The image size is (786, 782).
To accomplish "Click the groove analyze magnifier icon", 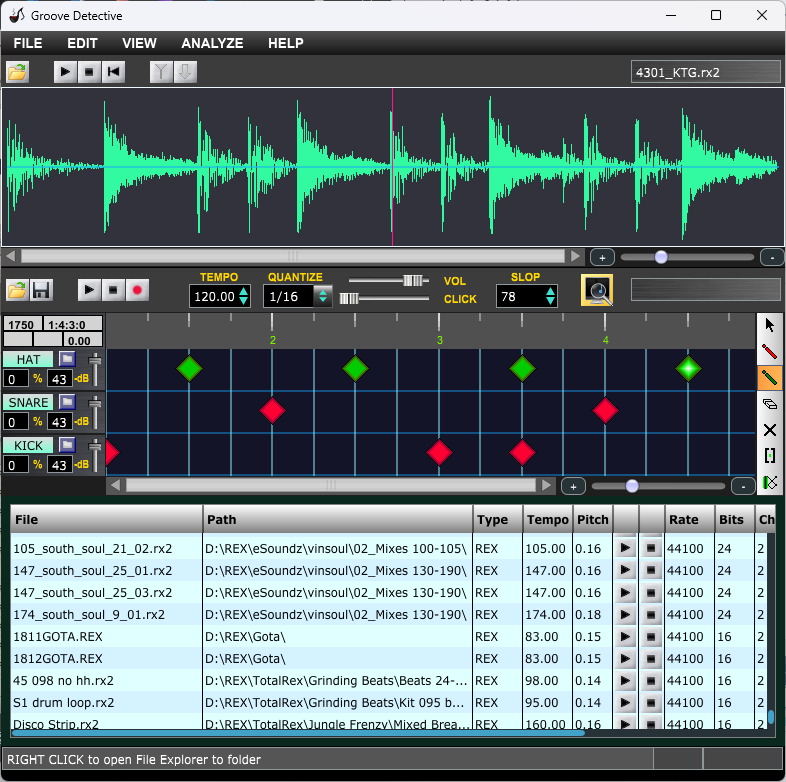I will point(597,291).
